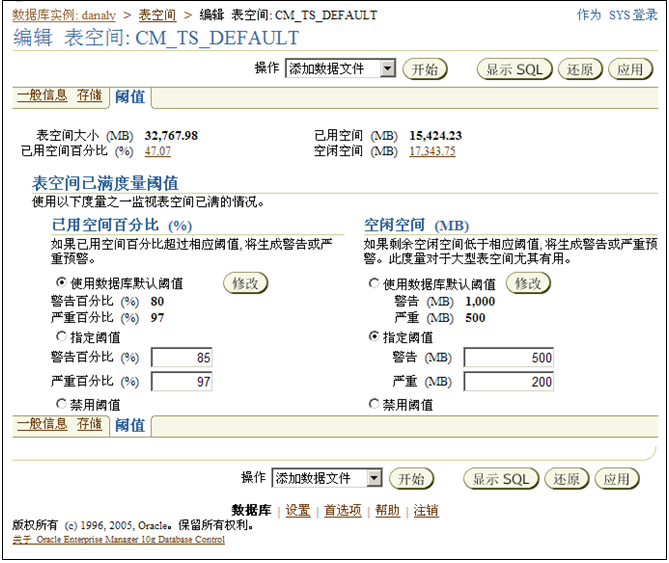Screen dimensions: 669x563
Task: Click the default 严重 (MB) value 500
Action: point(475,318)
